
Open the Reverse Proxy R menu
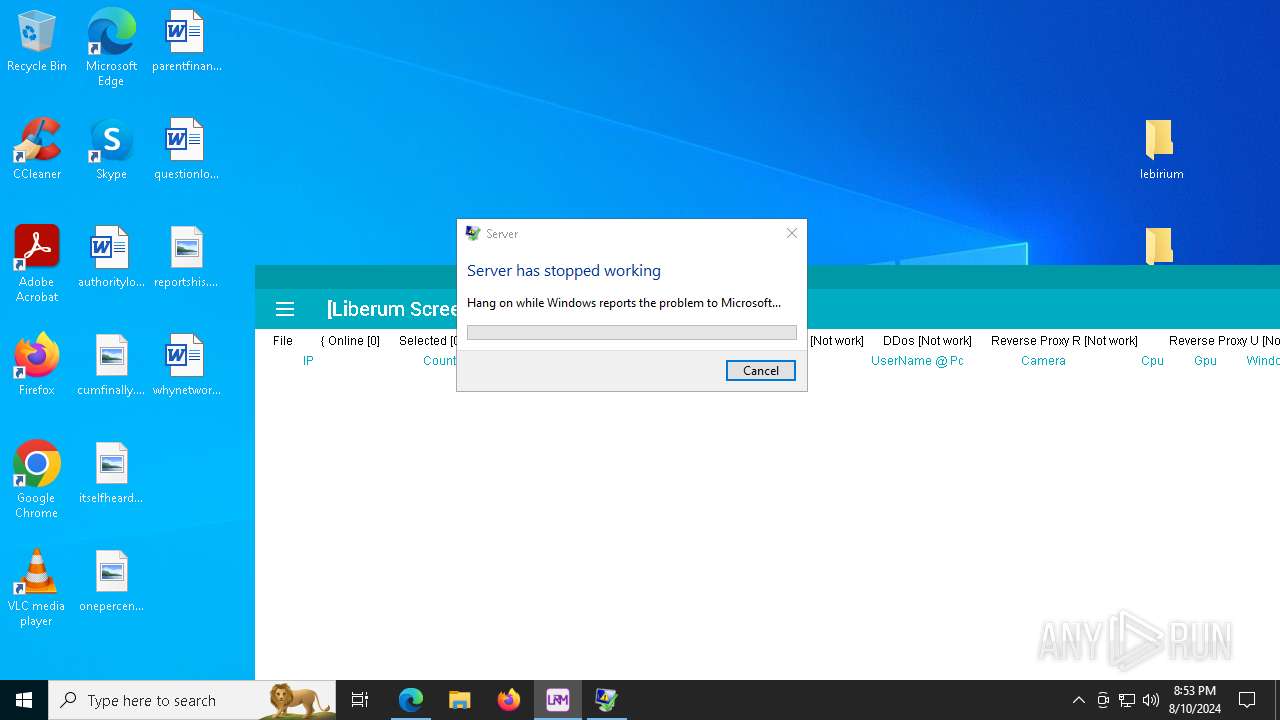(1064, 341)
